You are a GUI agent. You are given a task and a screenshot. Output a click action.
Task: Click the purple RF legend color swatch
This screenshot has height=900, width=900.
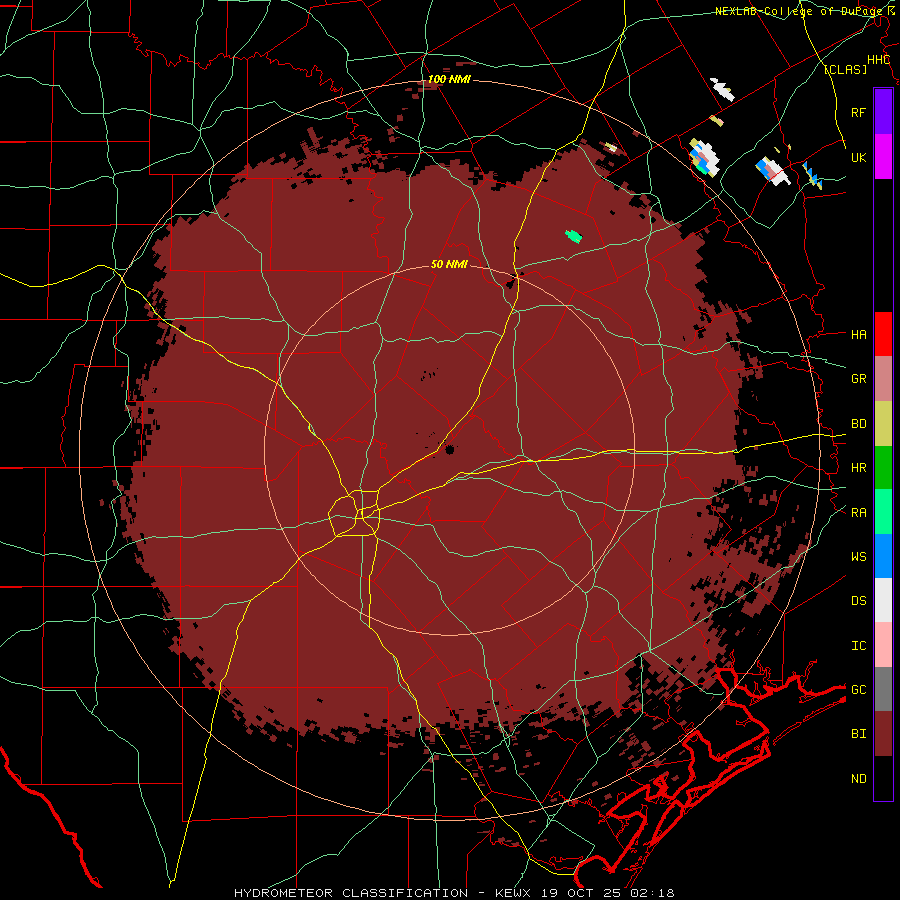883,112
